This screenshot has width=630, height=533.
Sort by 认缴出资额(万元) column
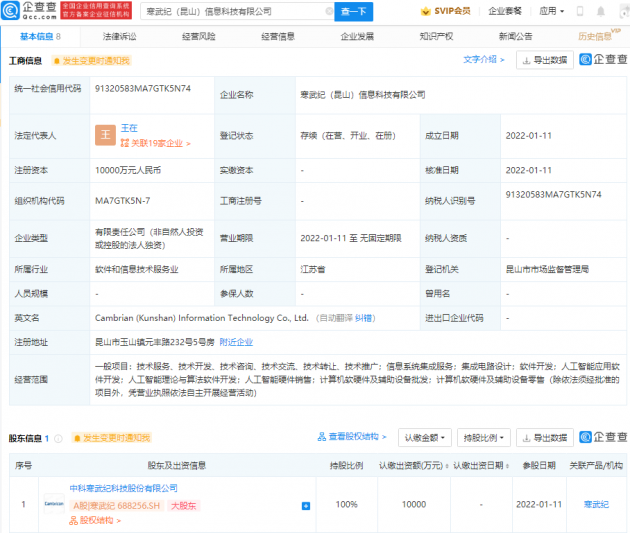click(413, 466)
